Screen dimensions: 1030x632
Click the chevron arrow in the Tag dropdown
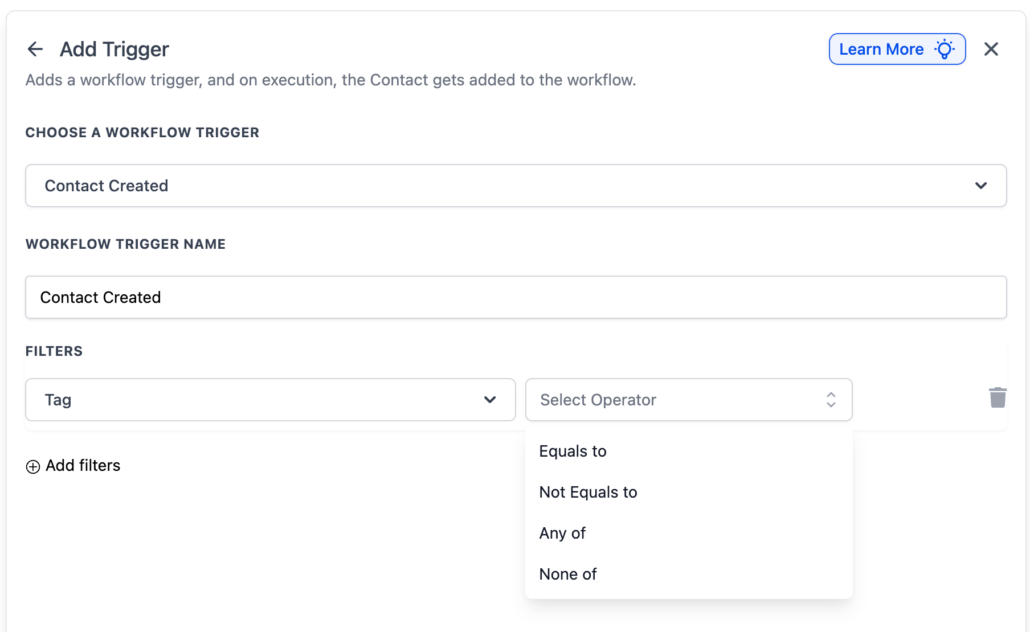coord(490,400)
